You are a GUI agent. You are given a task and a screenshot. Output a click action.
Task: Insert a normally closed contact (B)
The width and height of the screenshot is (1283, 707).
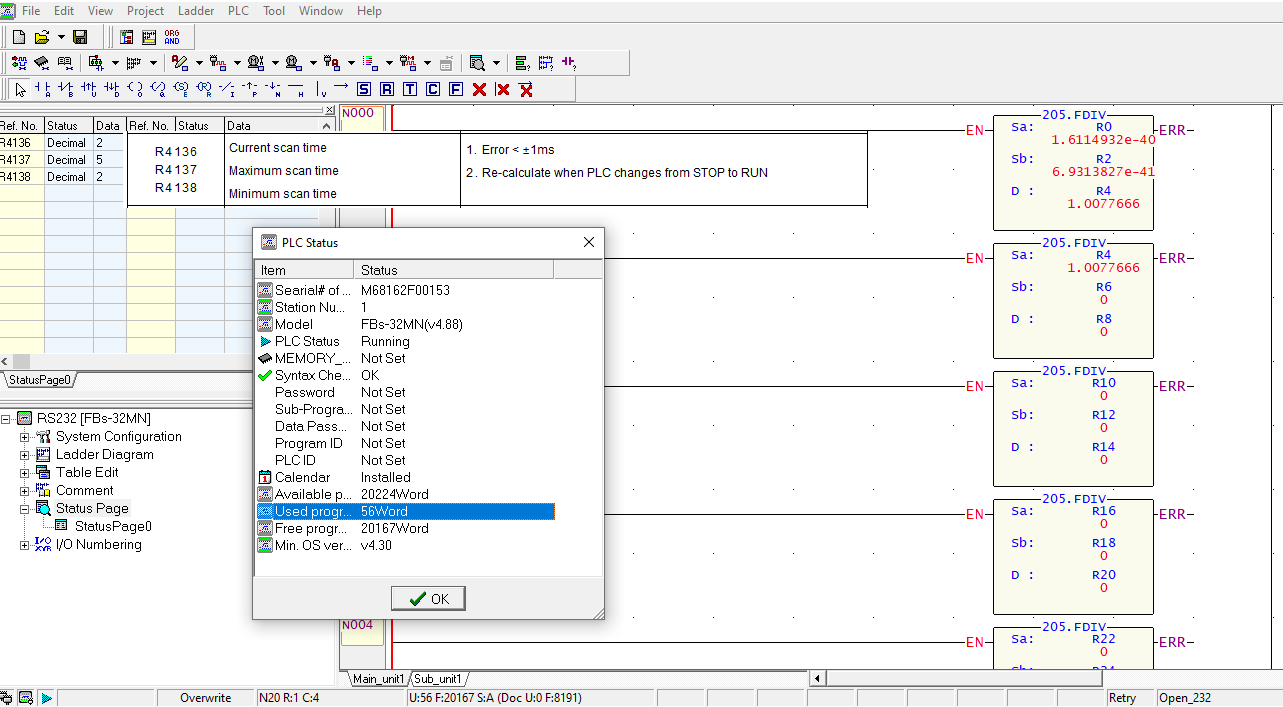(x=66, y=89)
